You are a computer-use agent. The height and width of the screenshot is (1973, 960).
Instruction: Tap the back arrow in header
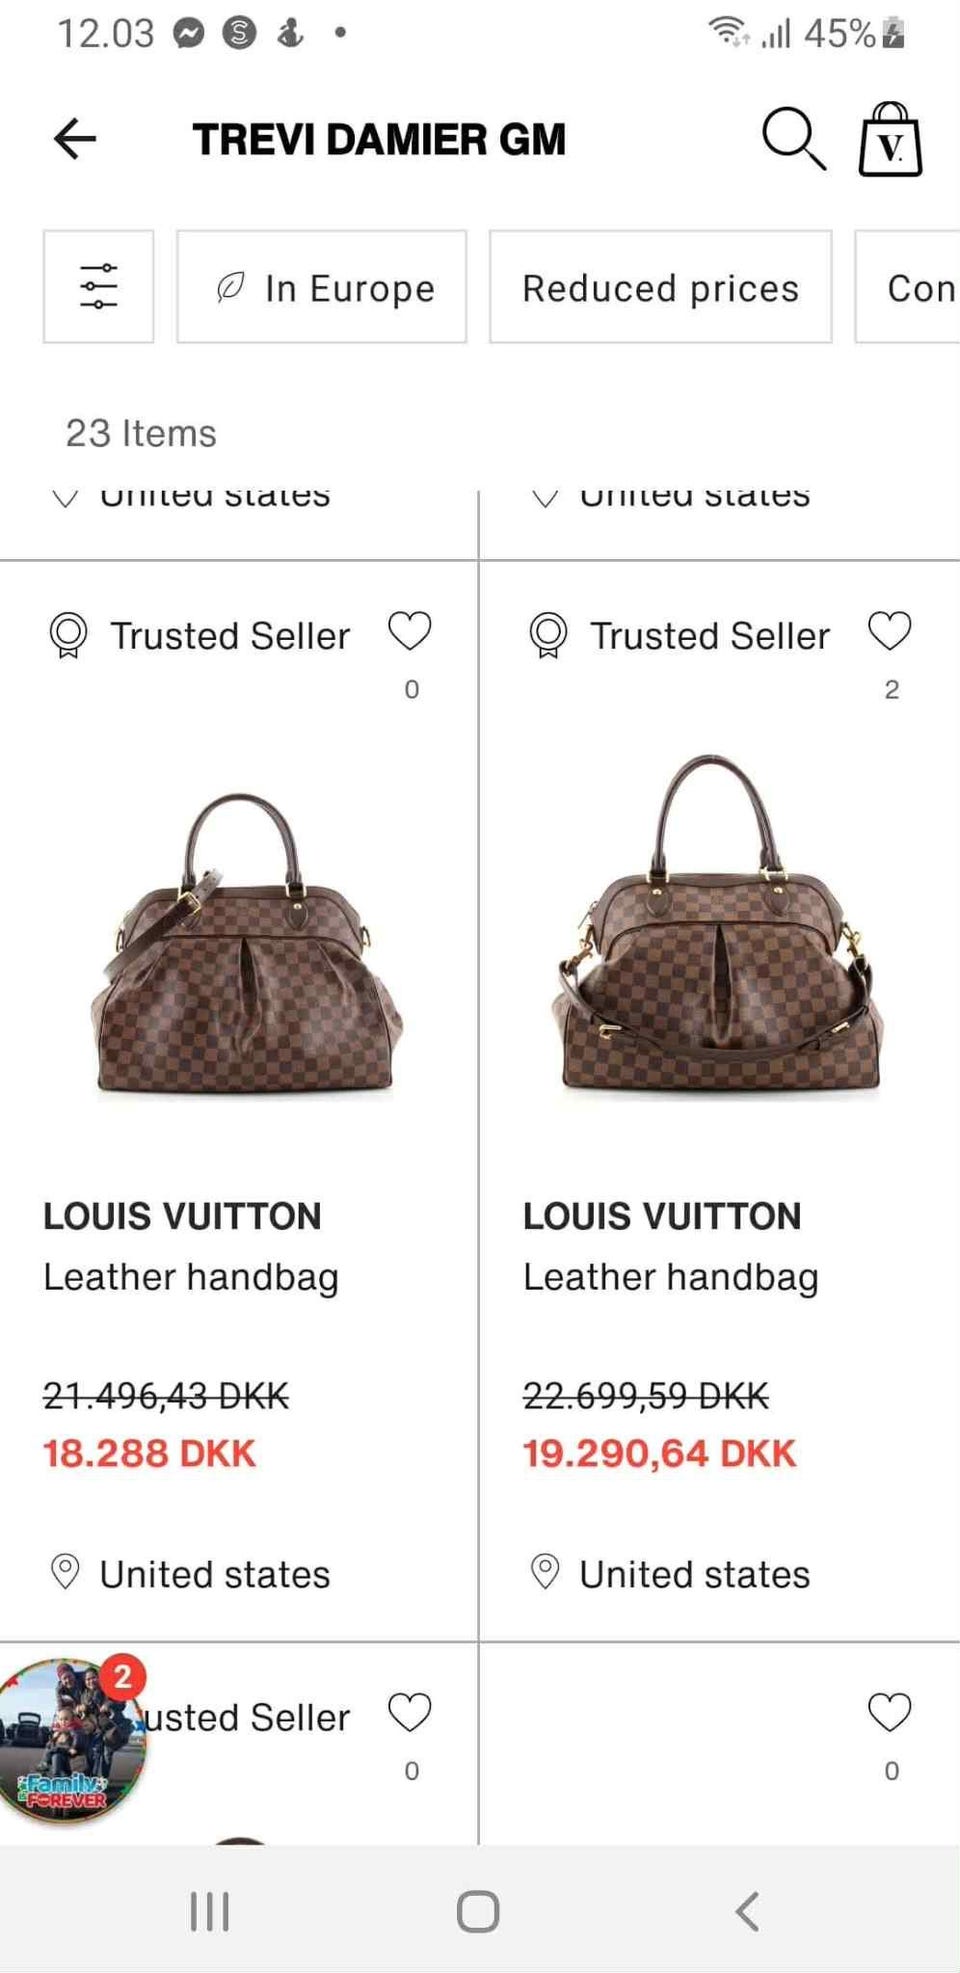[75, 138]
